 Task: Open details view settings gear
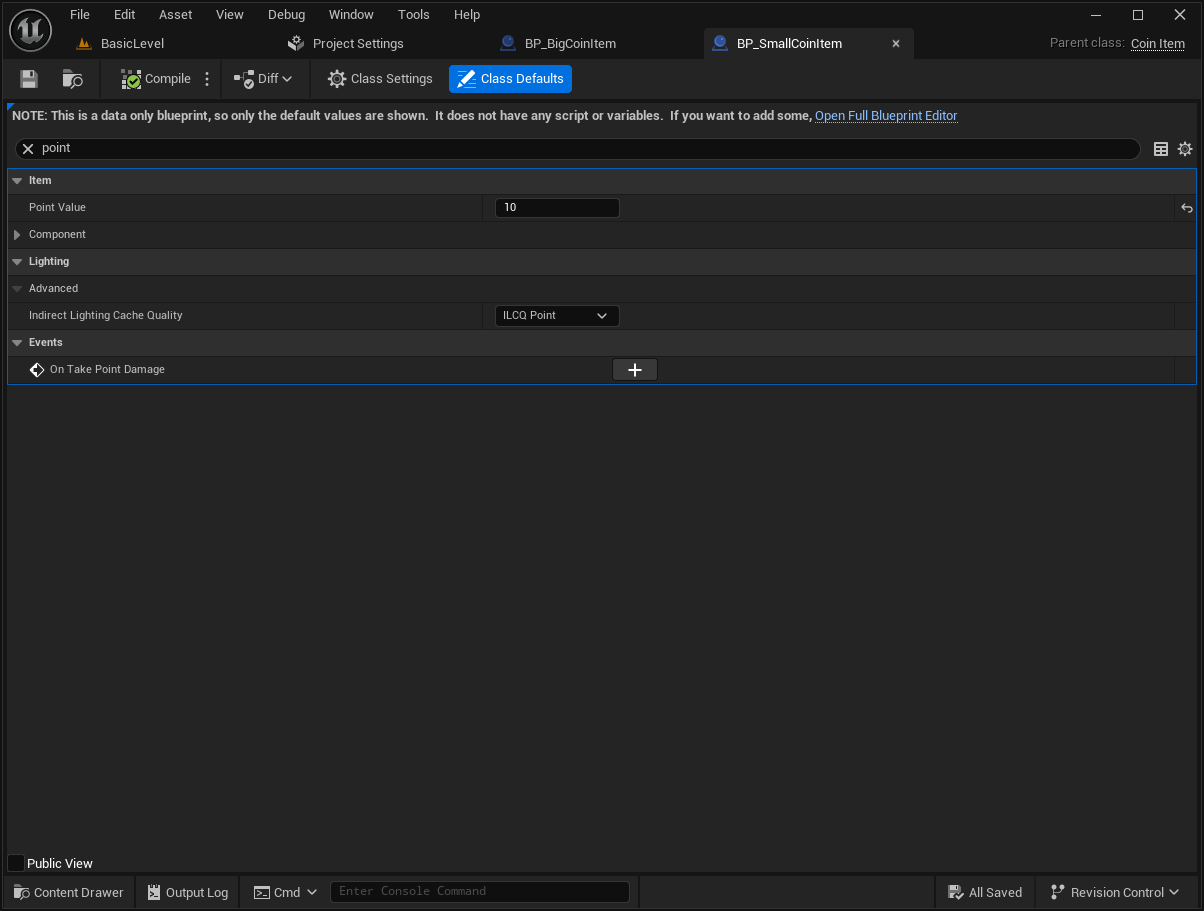[x=1185, y=149]
